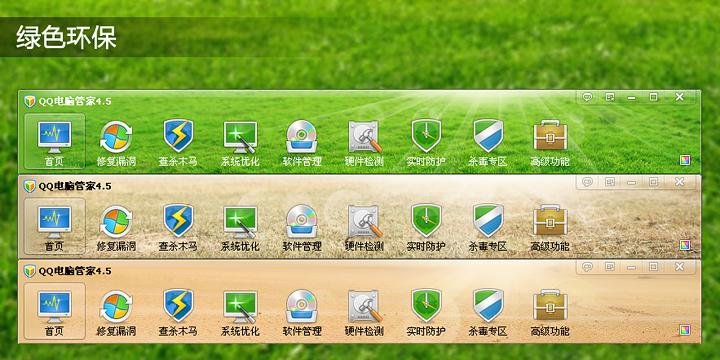Click QQ电脑管家4.5 title in sand window
This screenshot has width=720, height=360.
pyautogui.click(x=74, y=271)
